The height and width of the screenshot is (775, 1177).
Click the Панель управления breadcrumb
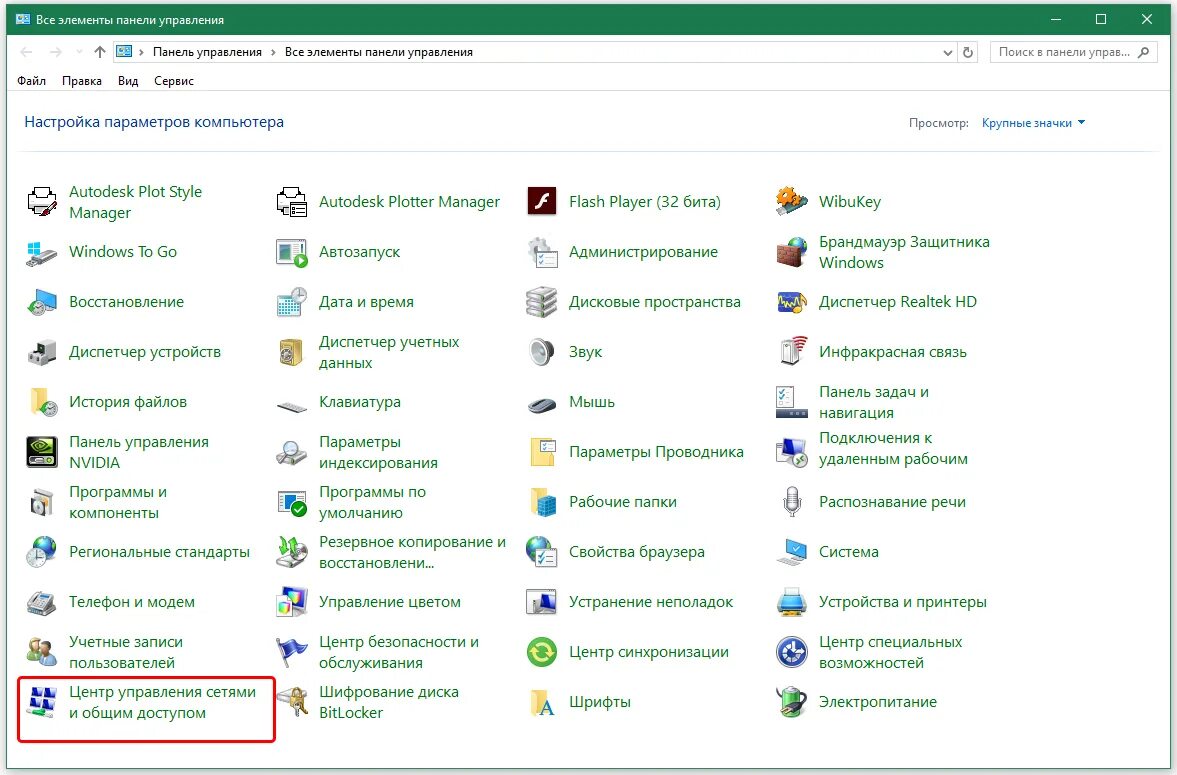207,53
